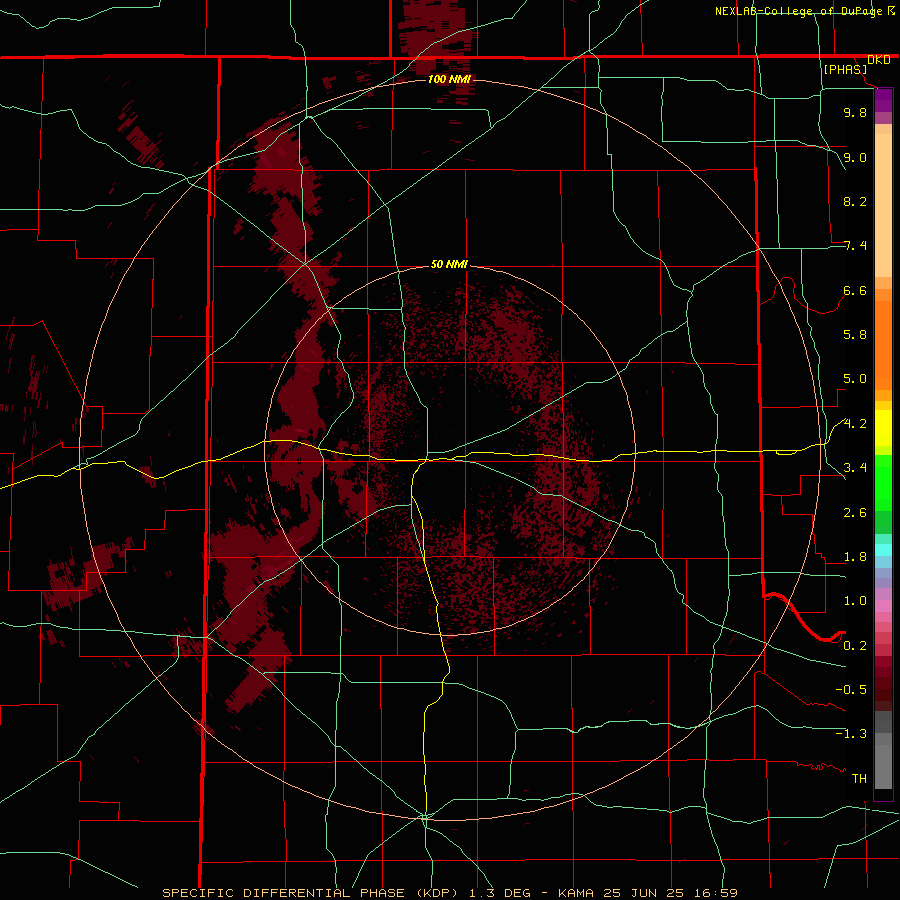900x900 pixels.
Task: Pick the large peach band of the color bar
Action: 883,205
